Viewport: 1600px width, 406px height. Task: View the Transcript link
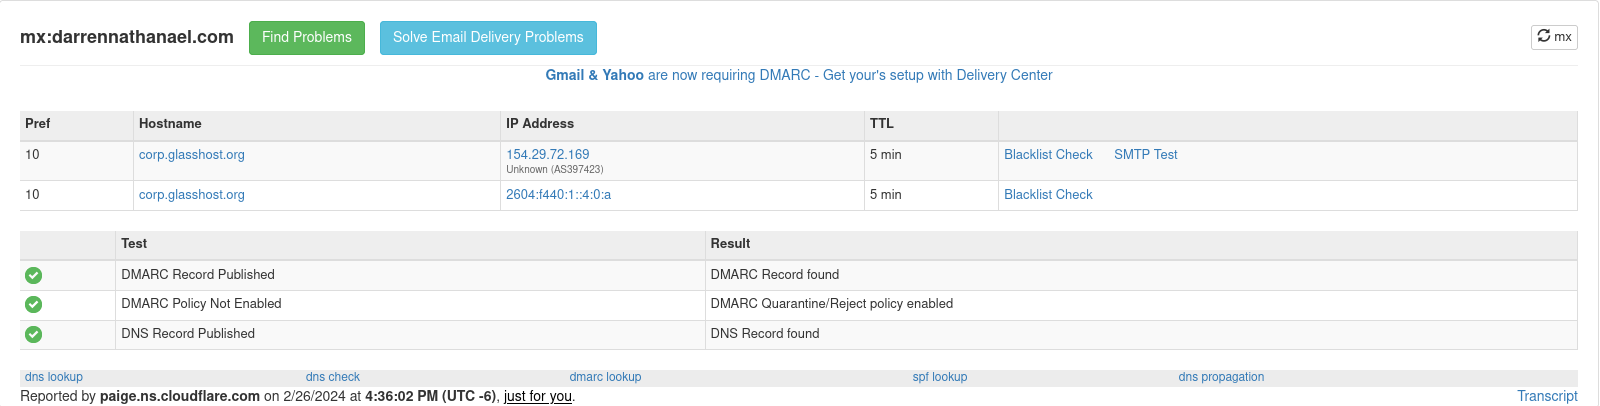click(x=1547, y=396)
